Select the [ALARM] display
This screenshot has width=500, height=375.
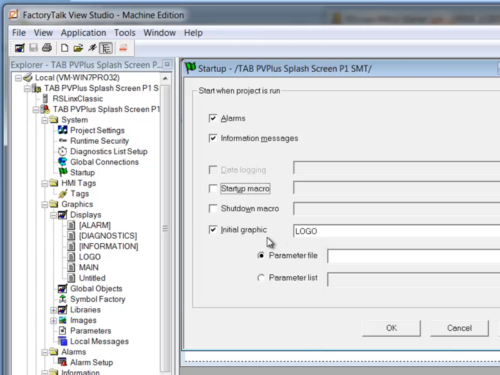(95, 225)
